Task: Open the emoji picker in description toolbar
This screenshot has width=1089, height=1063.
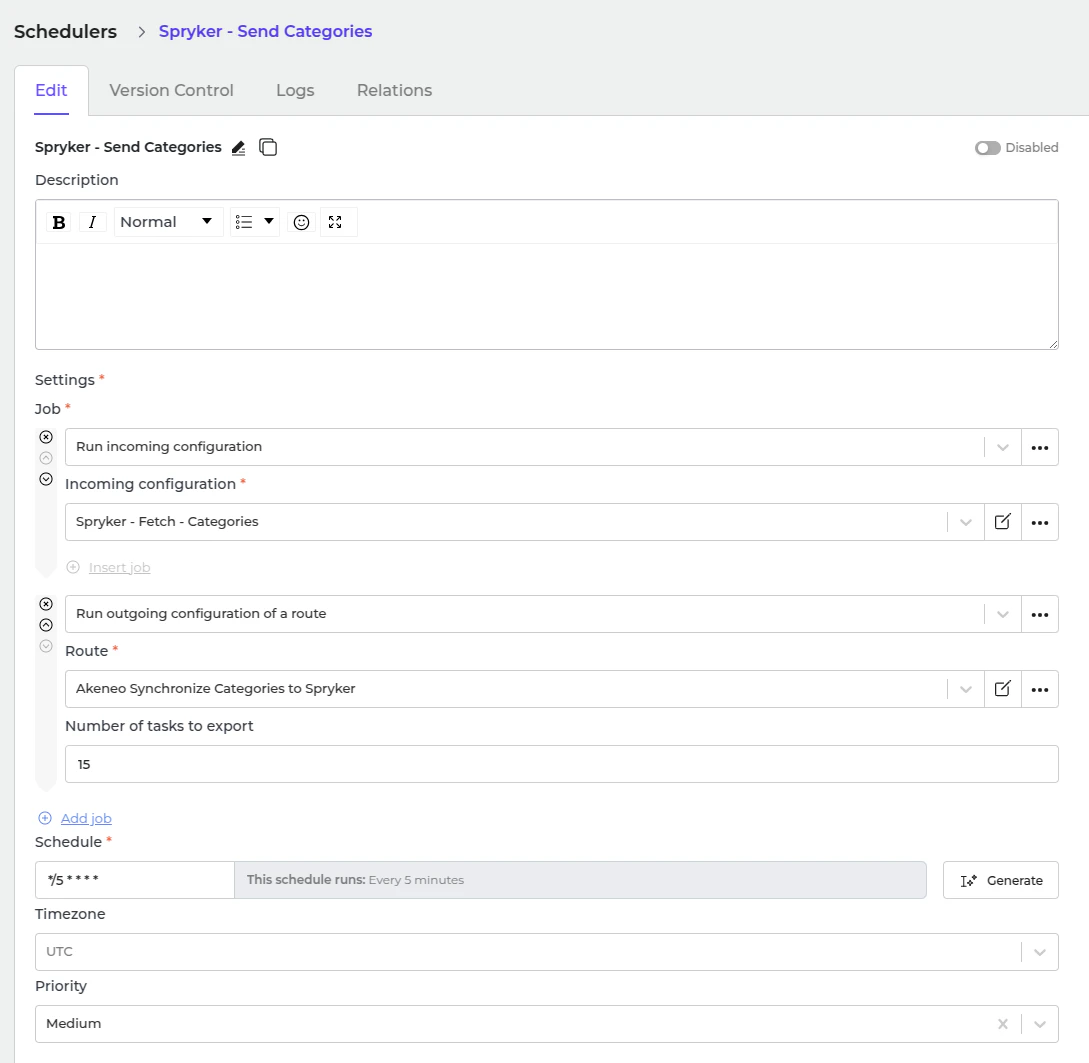Action: [x=300, y=222]
